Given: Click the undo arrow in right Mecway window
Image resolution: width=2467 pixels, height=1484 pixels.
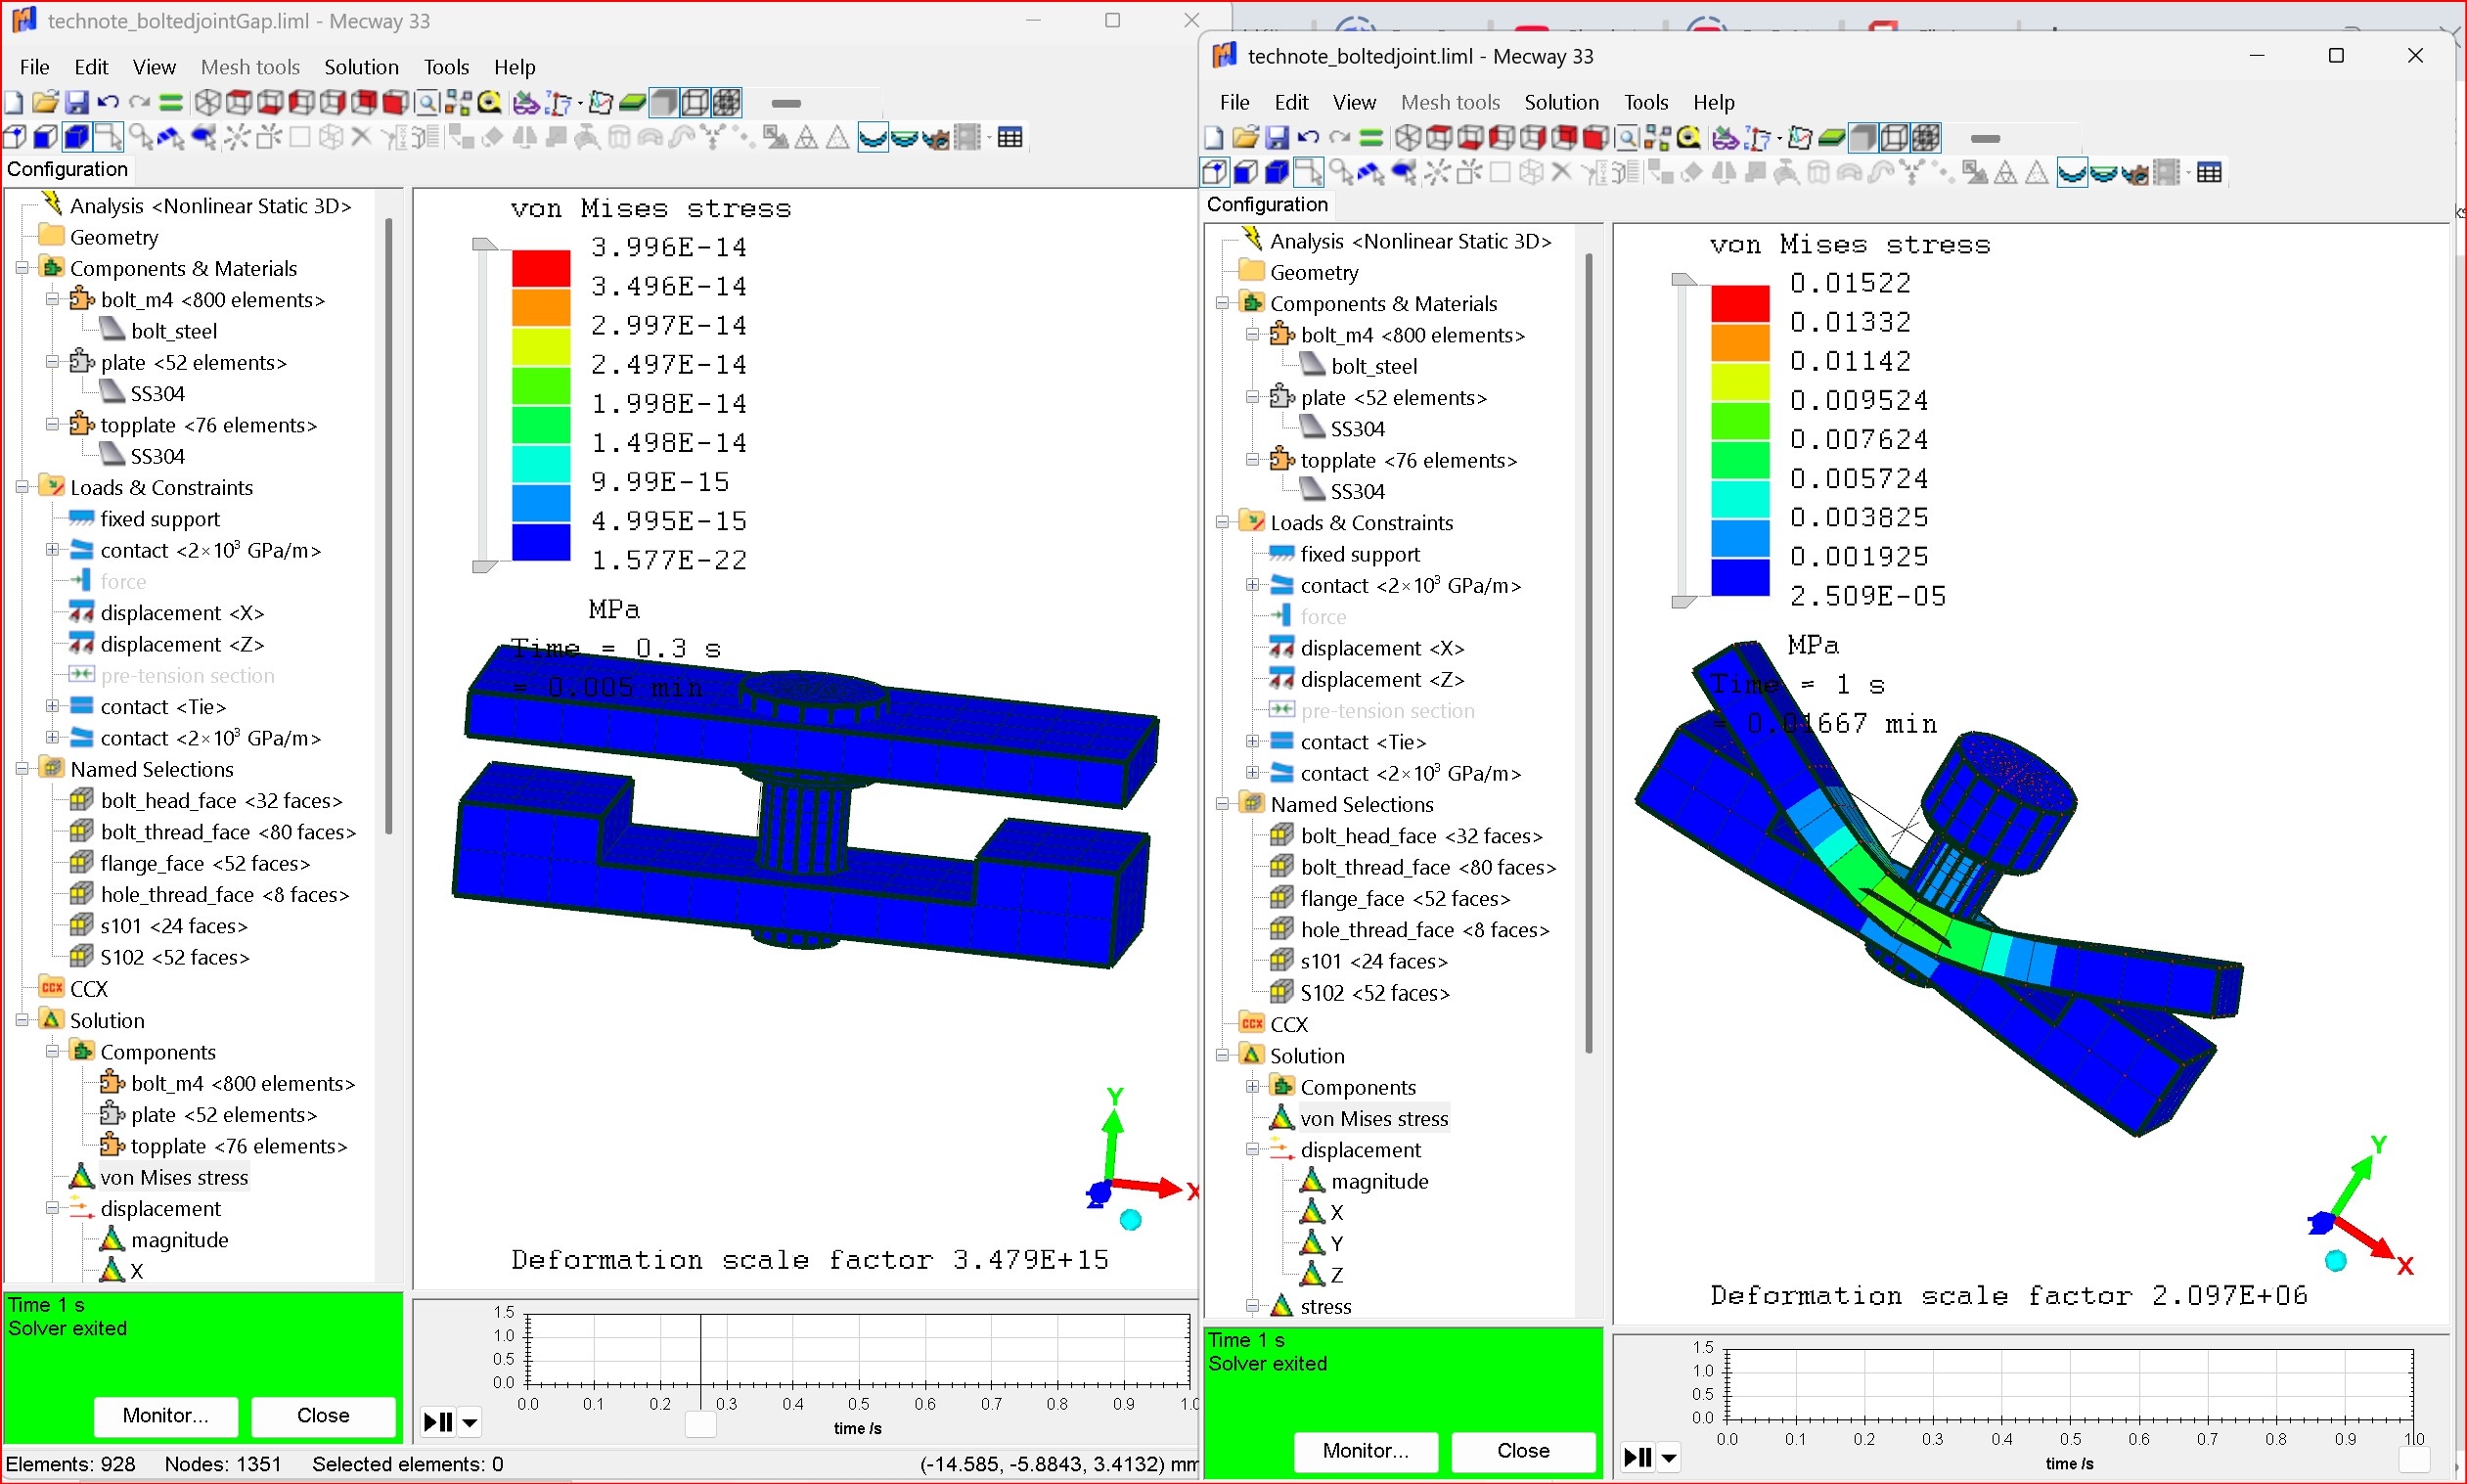Looking at the screenshot, I should tap(1307, 138).
